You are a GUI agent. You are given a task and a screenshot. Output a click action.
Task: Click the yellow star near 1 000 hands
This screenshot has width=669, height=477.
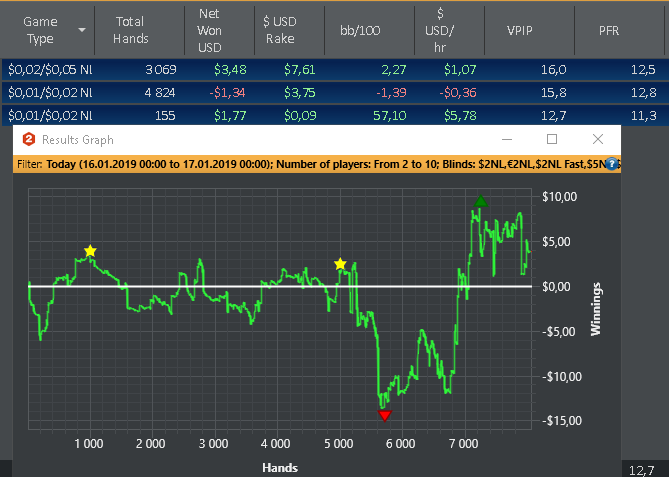tap(90, 250)
